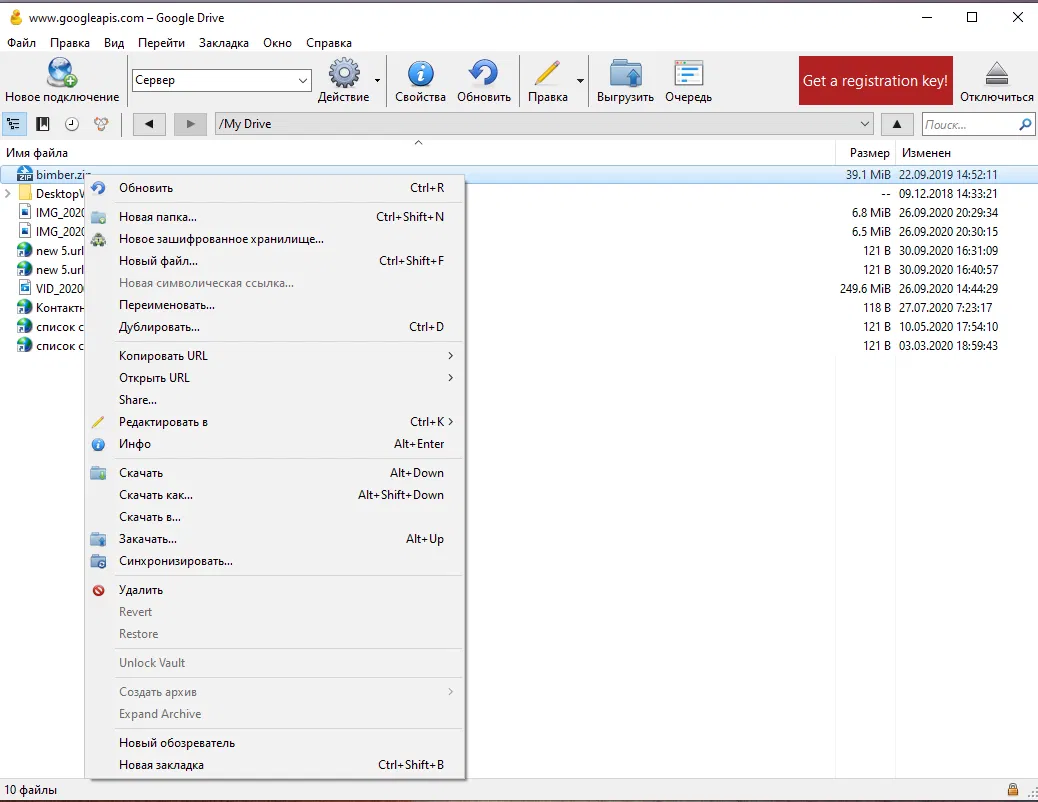Image resolution: width=1038 pixels, height=802 pixels.
Task: Choose Дублировать in the context menu
Action: (x=275, y=327)
